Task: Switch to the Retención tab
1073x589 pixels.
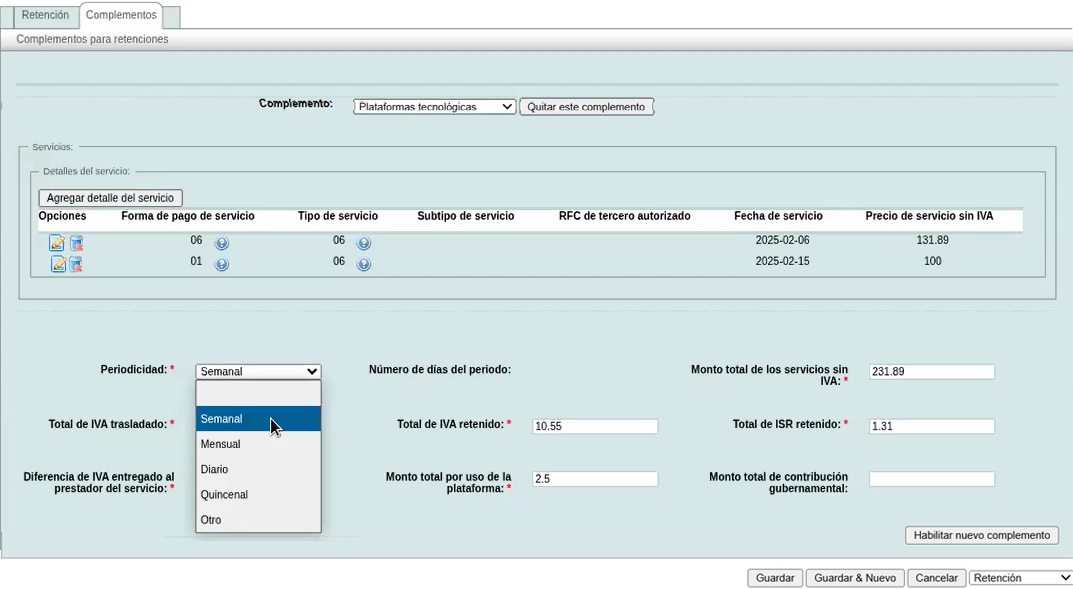Action: pos(45,16)
